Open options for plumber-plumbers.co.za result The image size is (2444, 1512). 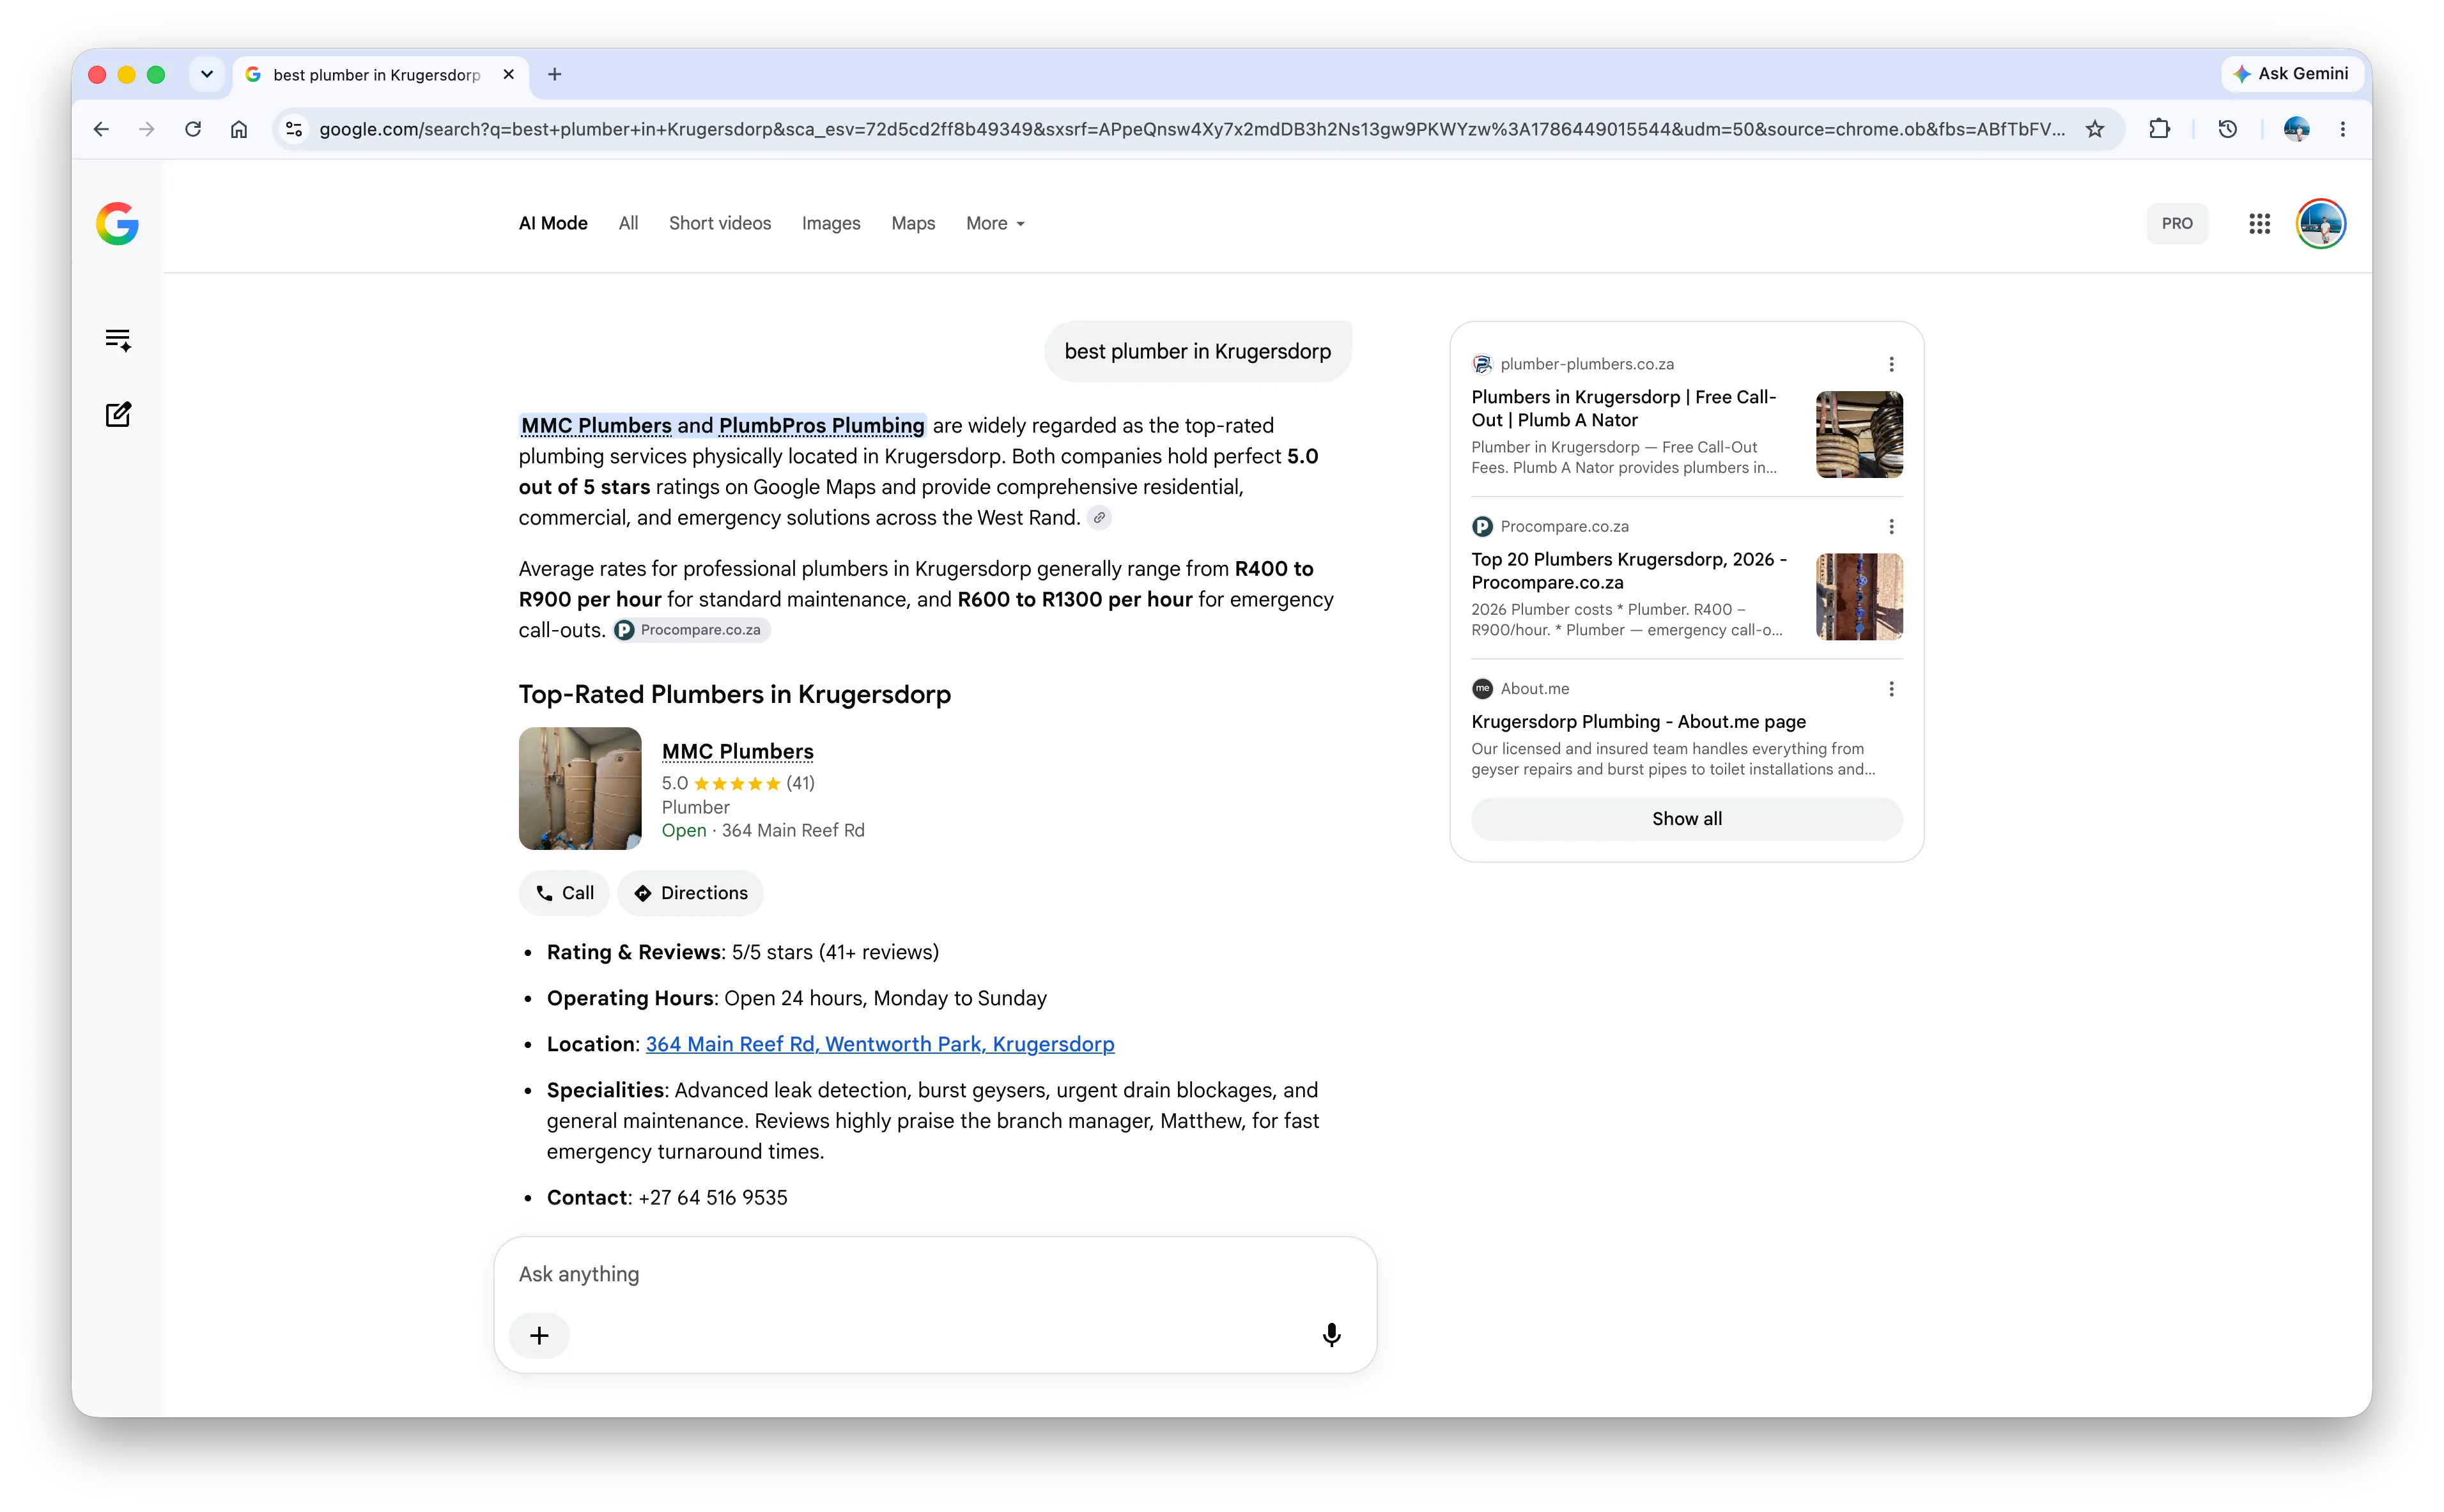click(1891, 364)
